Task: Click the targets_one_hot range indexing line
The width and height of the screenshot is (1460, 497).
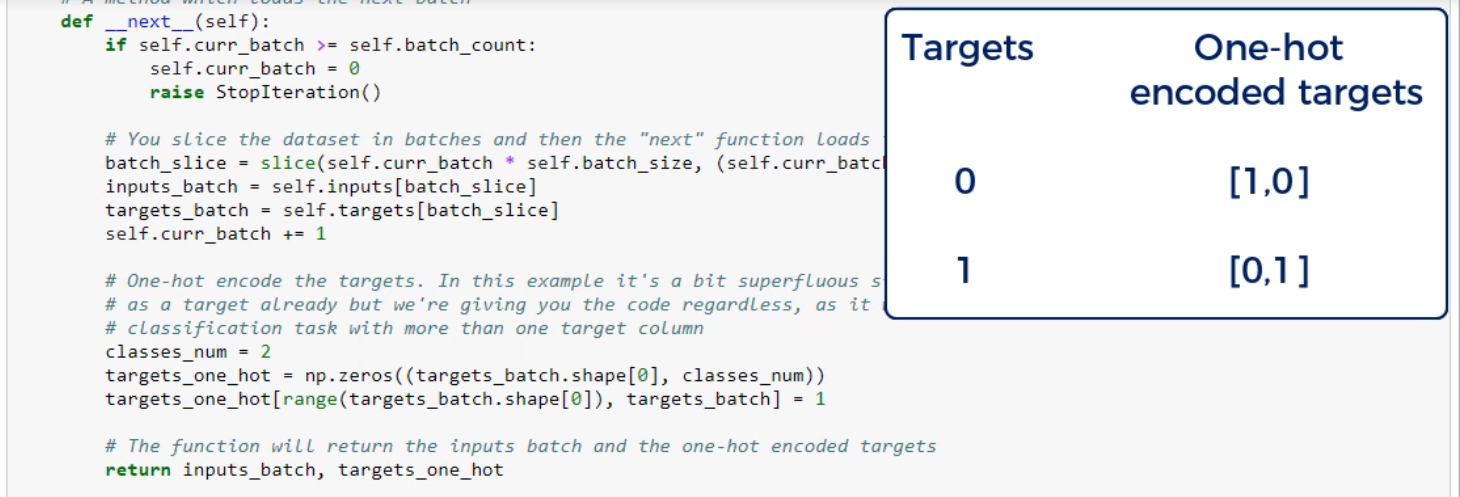Action: [x=465, y=399]
